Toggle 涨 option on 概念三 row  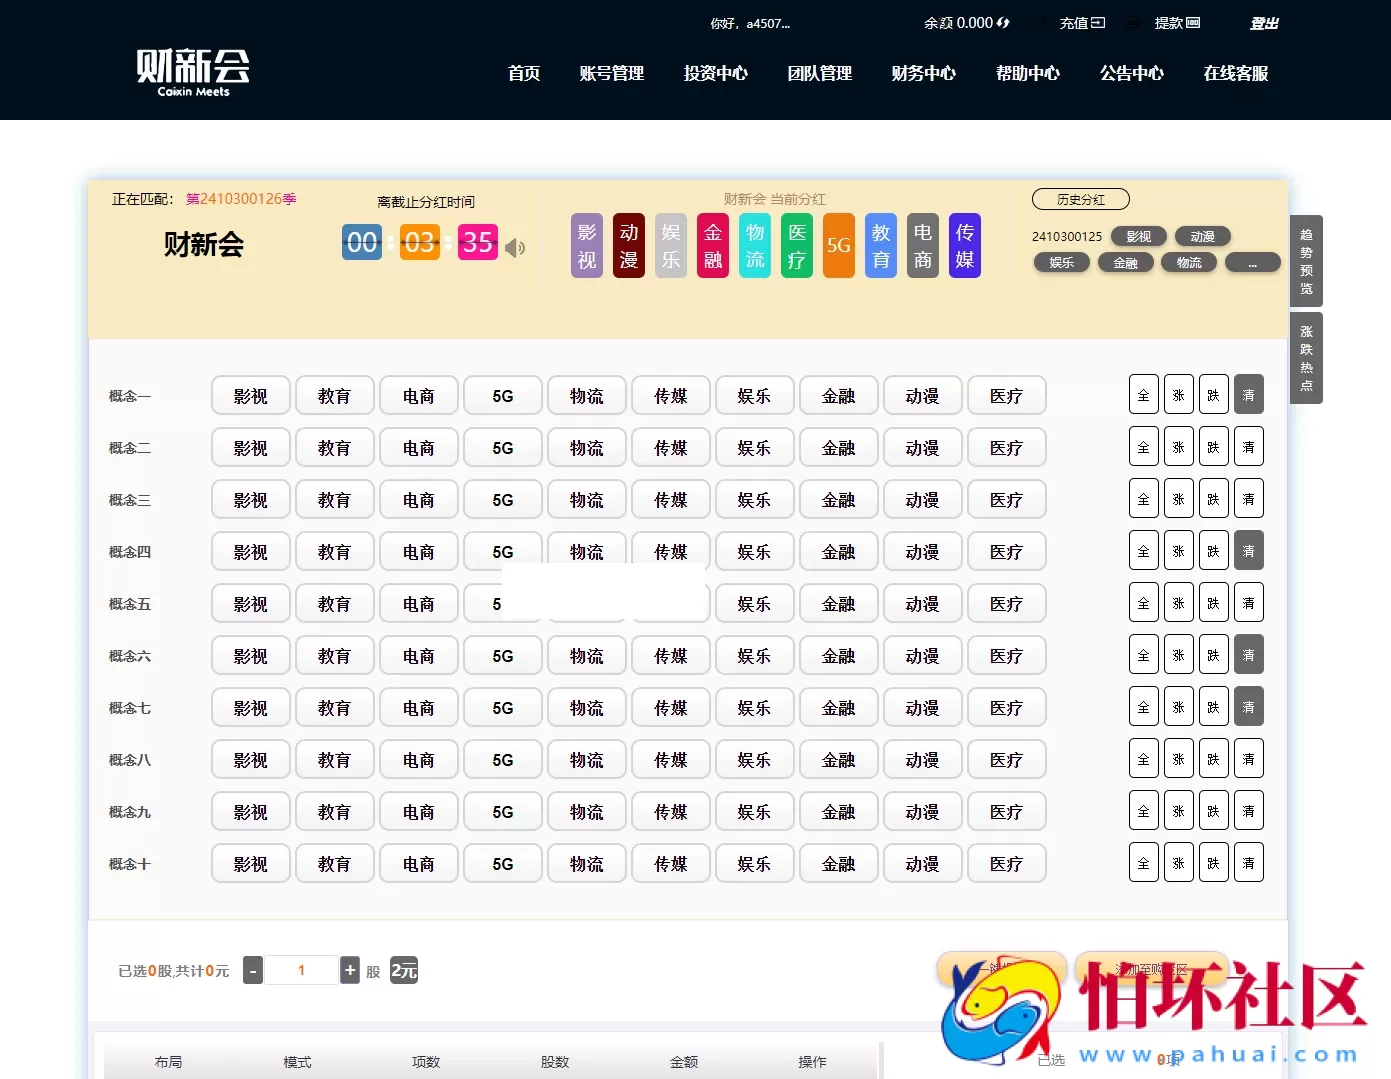coord(1178,498)
